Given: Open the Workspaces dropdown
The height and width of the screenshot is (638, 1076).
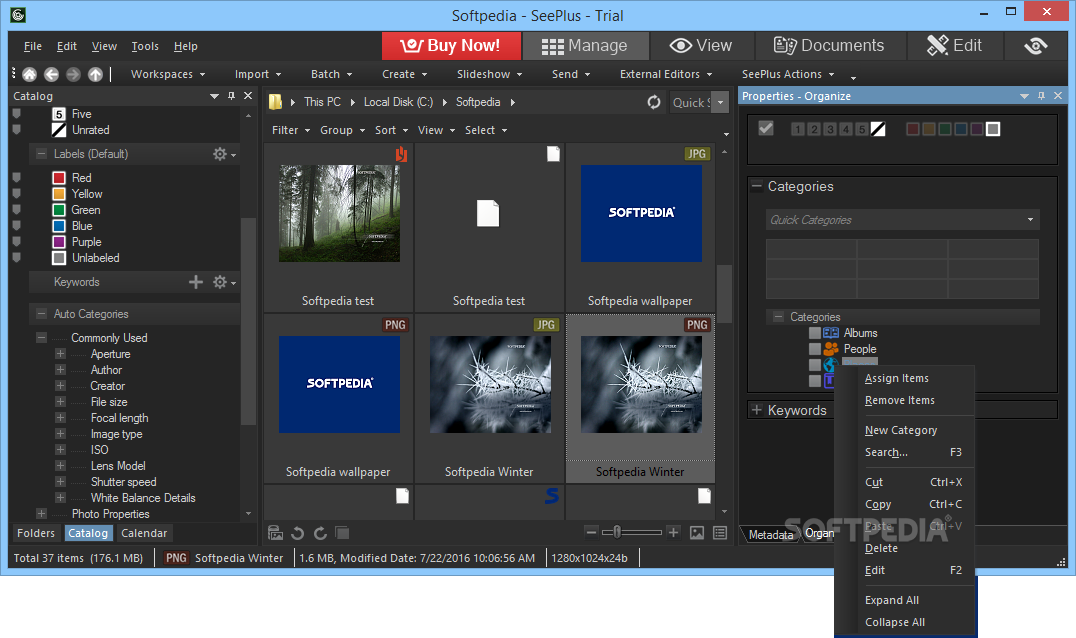Looking at the screenshot, I should tap(168, 74).
